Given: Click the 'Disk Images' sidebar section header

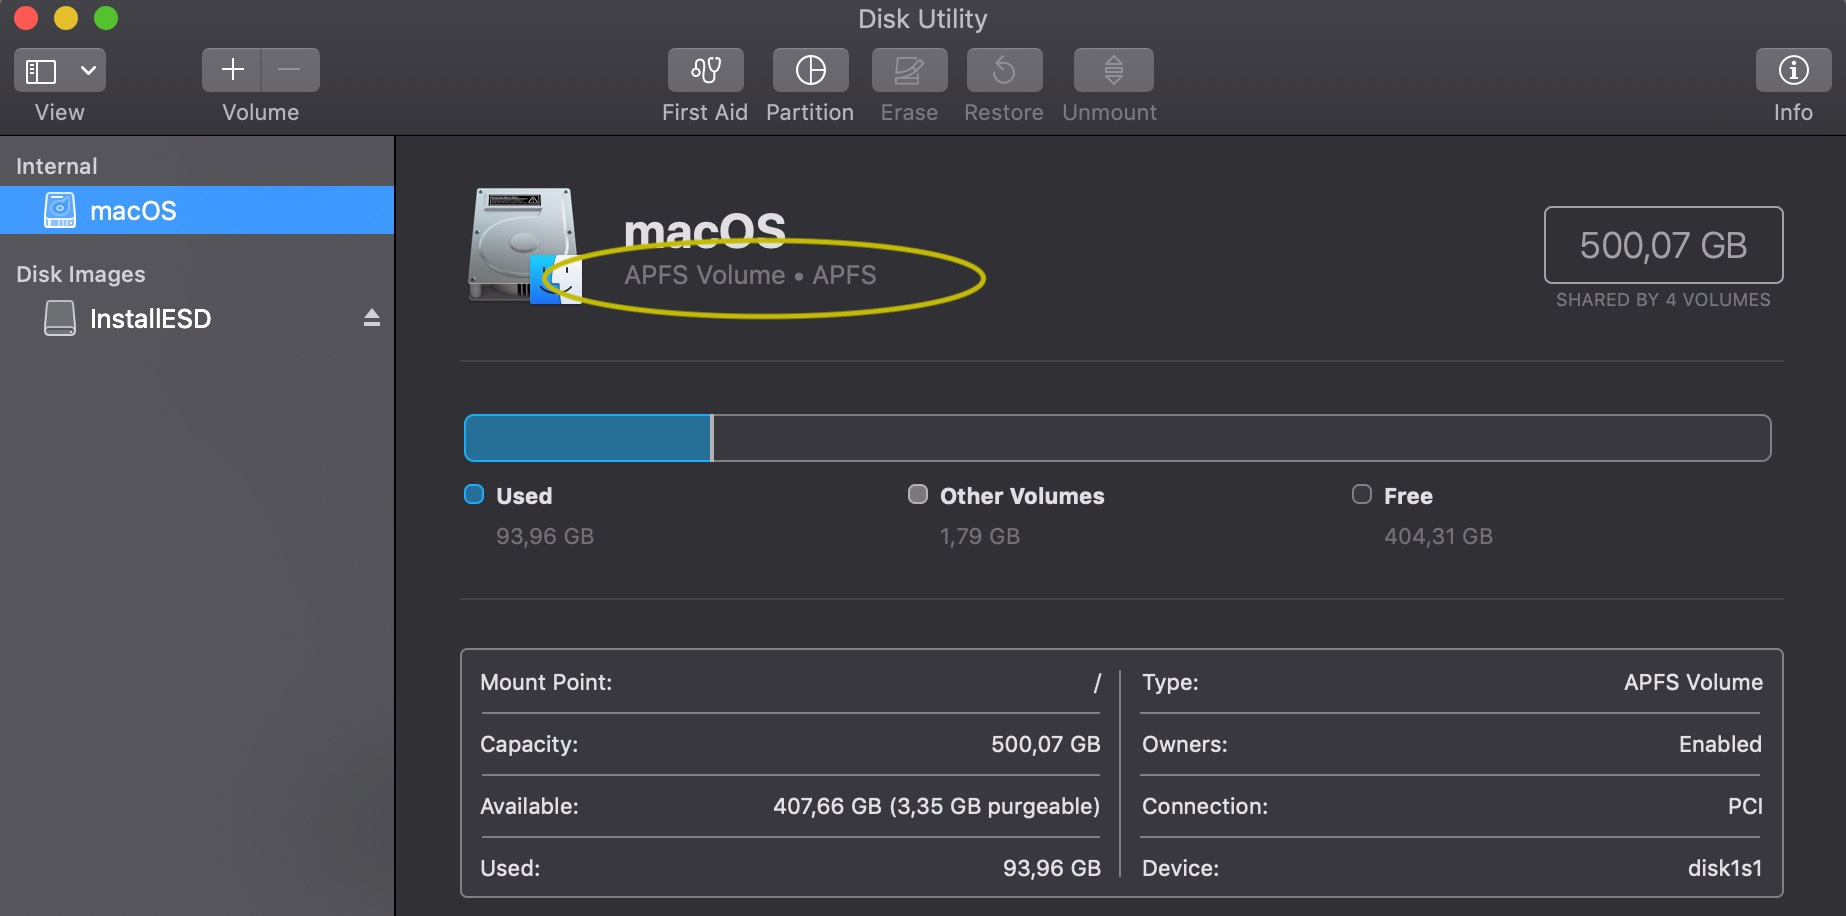Looking at the screenshot, I should (x=81, y=274).
